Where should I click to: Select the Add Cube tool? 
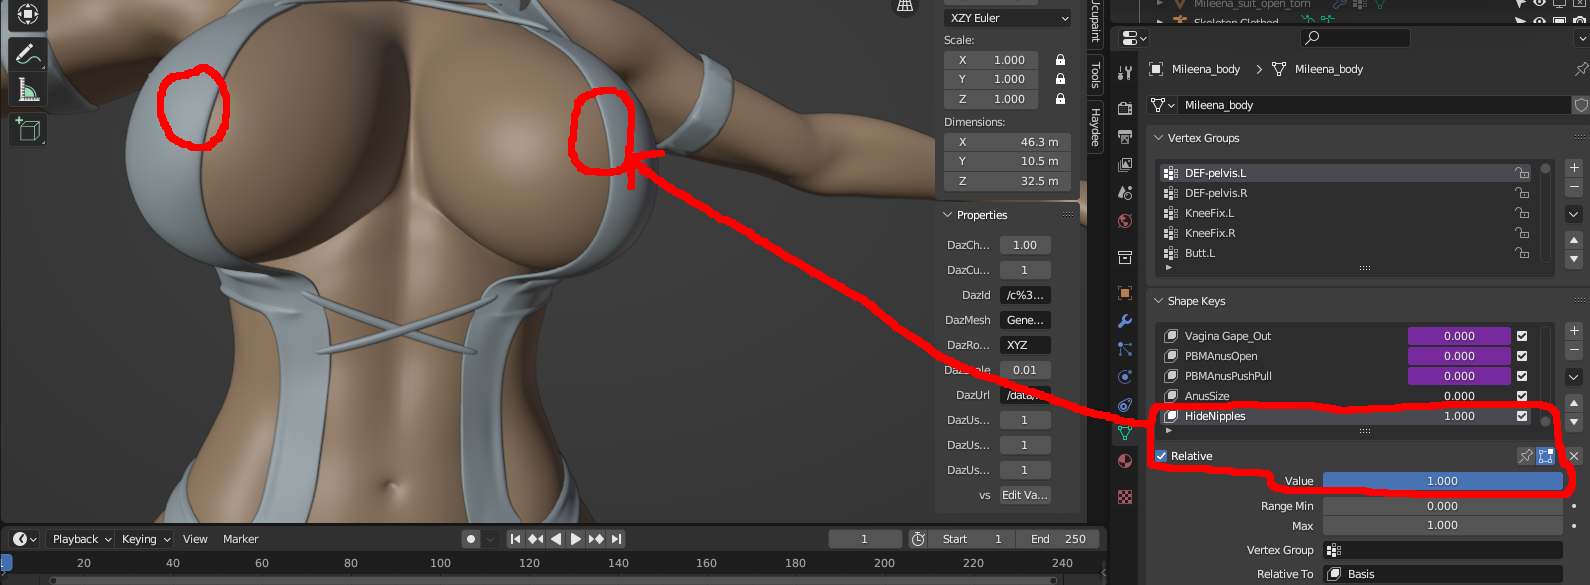point(28,129)
